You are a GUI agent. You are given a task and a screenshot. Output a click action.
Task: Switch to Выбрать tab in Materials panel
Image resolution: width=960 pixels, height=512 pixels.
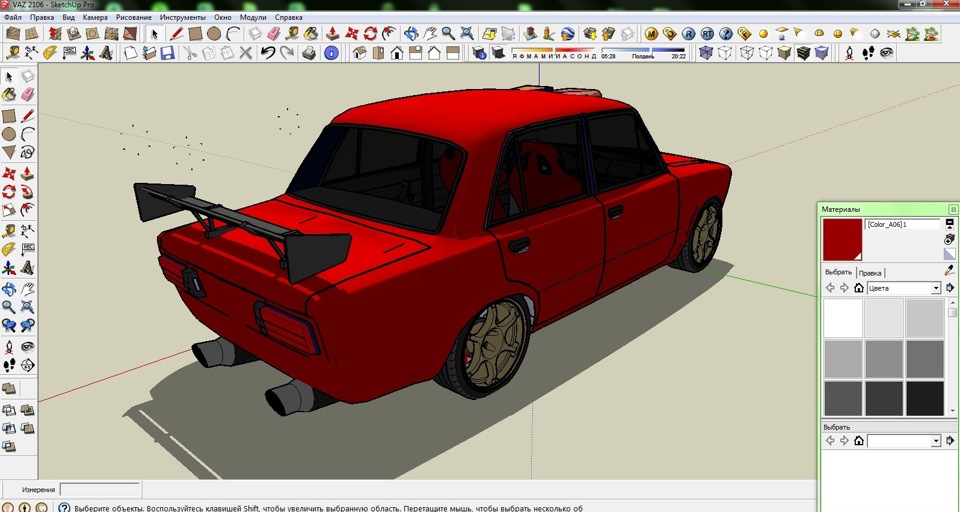click(x=838, y=272)
